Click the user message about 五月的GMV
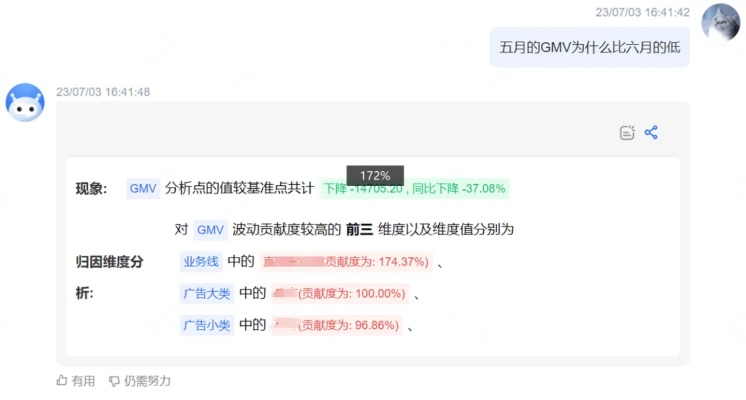The image size is (746, 400). click(x=589, y=47)
